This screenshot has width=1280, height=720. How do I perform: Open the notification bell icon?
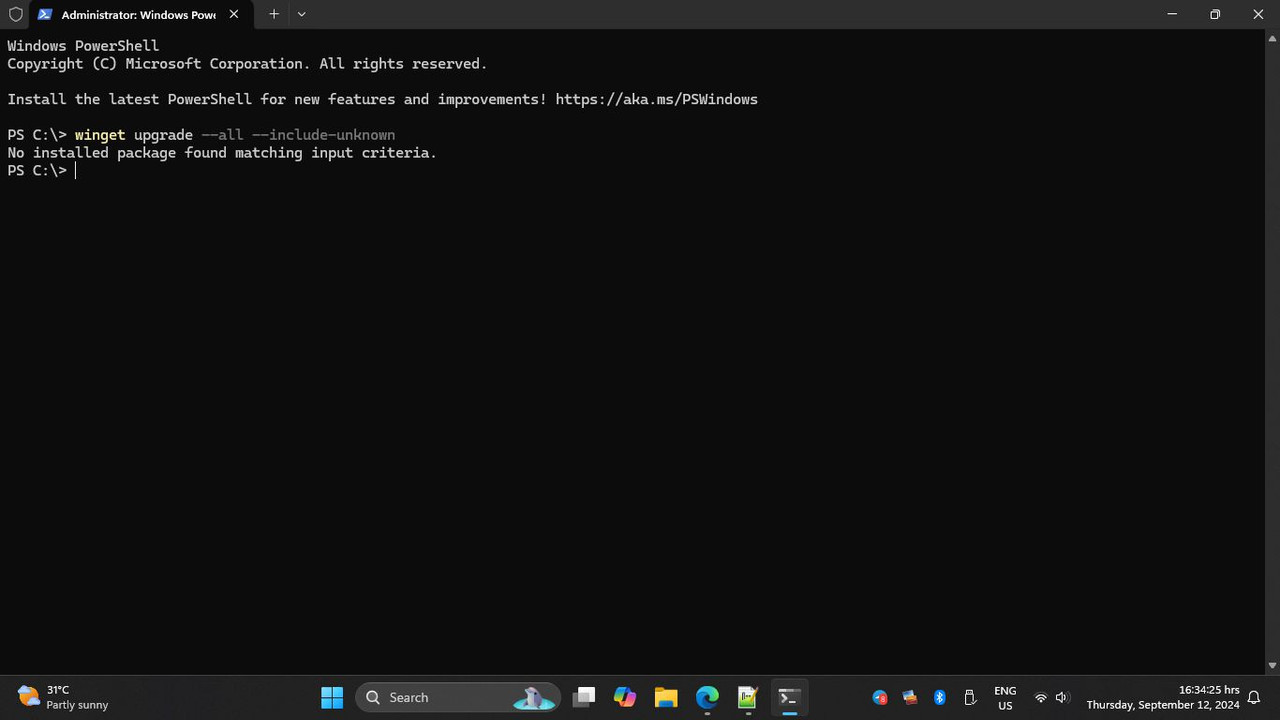point(1254,698)
